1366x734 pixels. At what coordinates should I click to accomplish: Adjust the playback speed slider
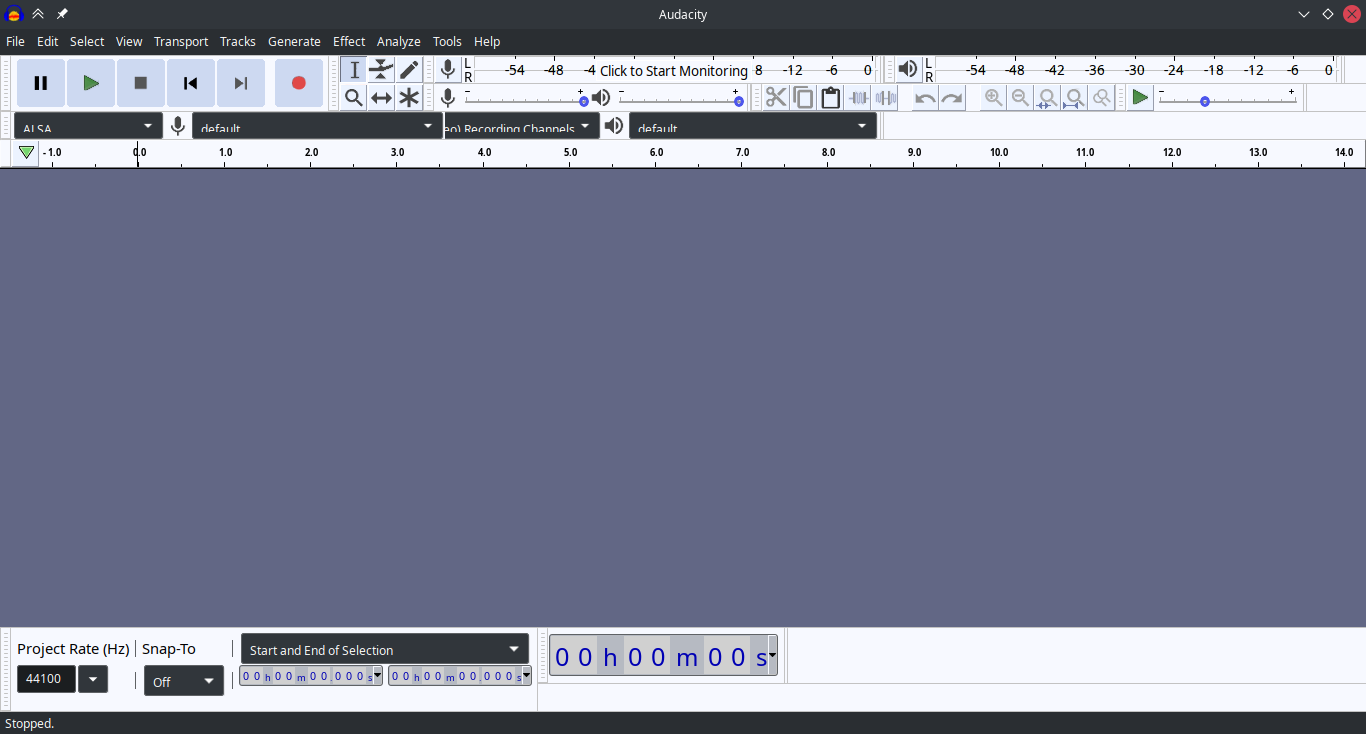click(1227, 97)
